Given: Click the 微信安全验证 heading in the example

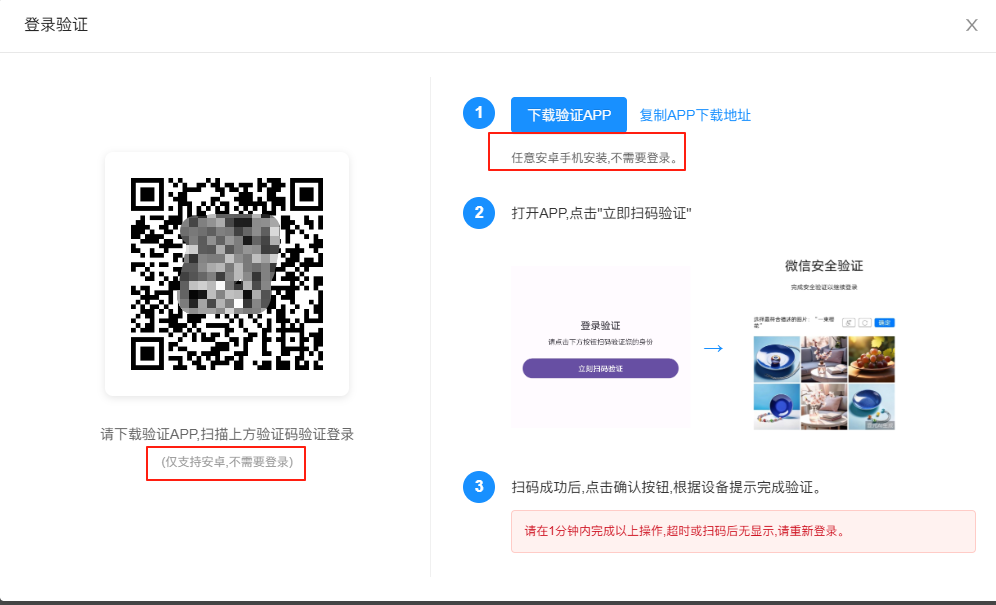Looking at the screenshot, I should click(x=823, y=266).
